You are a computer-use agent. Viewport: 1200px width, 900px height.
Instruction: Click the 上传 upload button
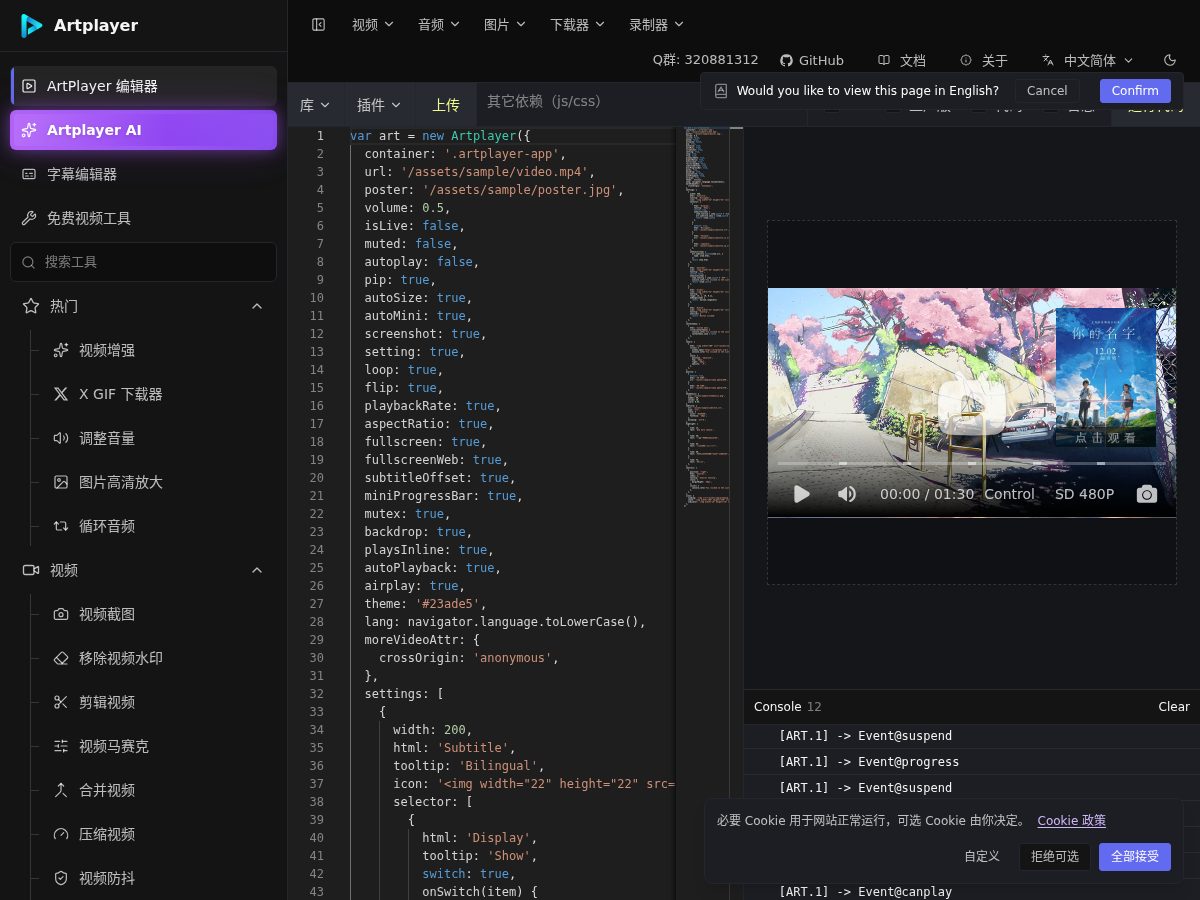(x=446, y=105)
